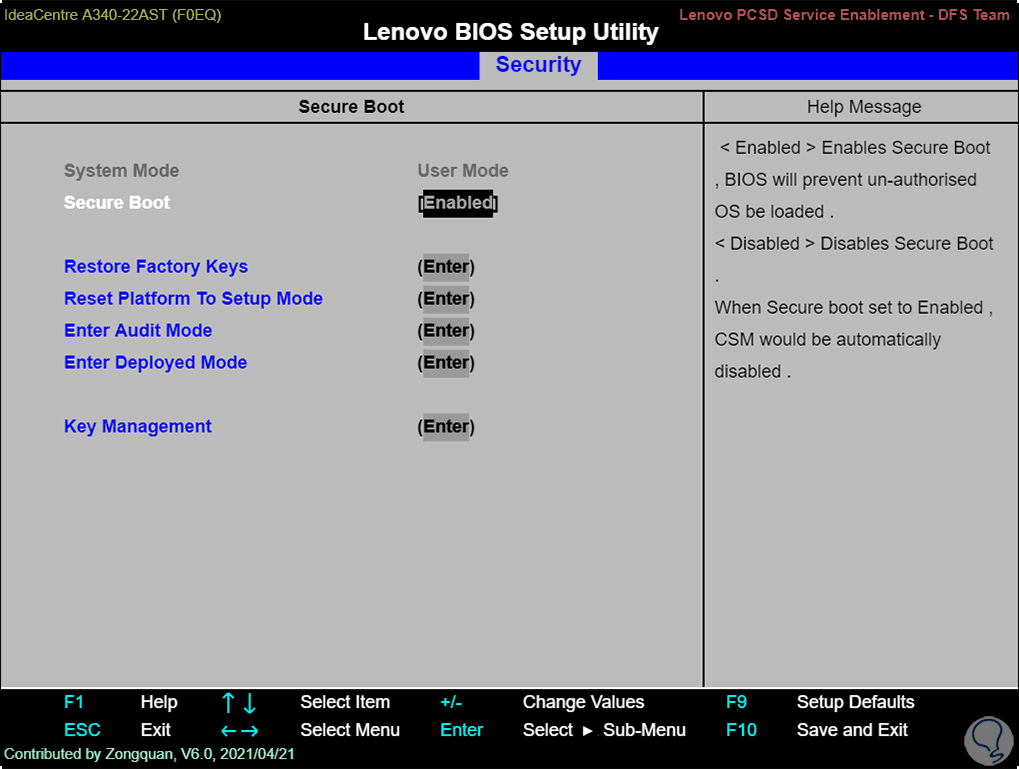The width and height of the screenshot is (1019, 769).
Task: Click the IdeaCentre A340-22AST model text
Action: pos(112,15)
